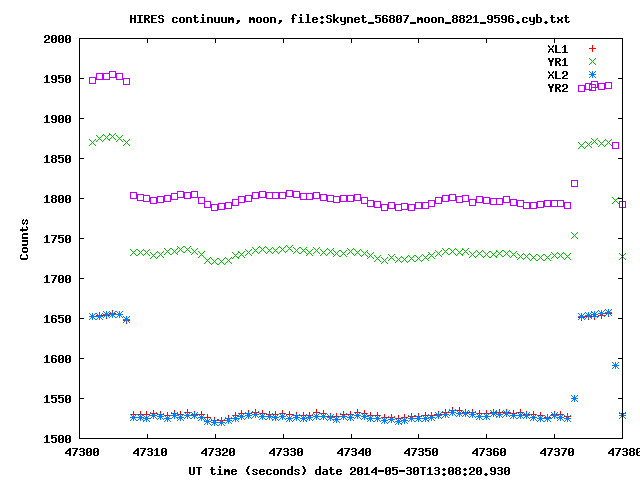
Task: Click the 47340 x-axis tick label
Action: tap(353, 452)
